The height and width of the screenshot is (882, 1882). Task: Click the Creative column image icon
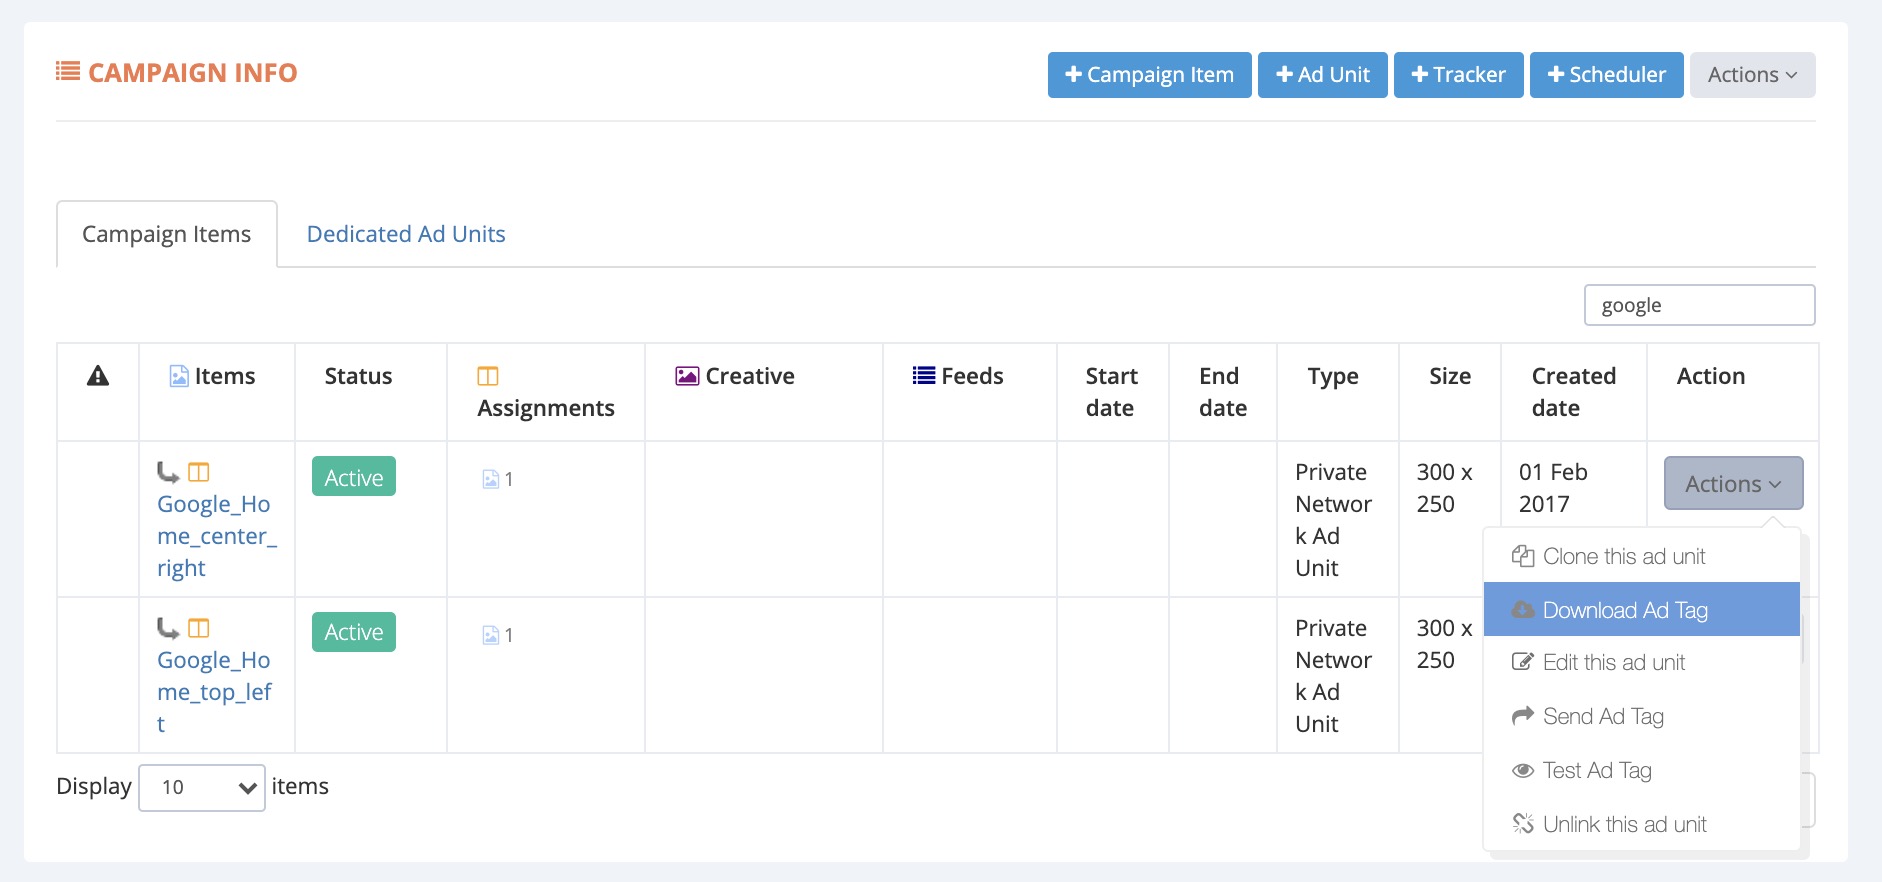click(687, 376)
